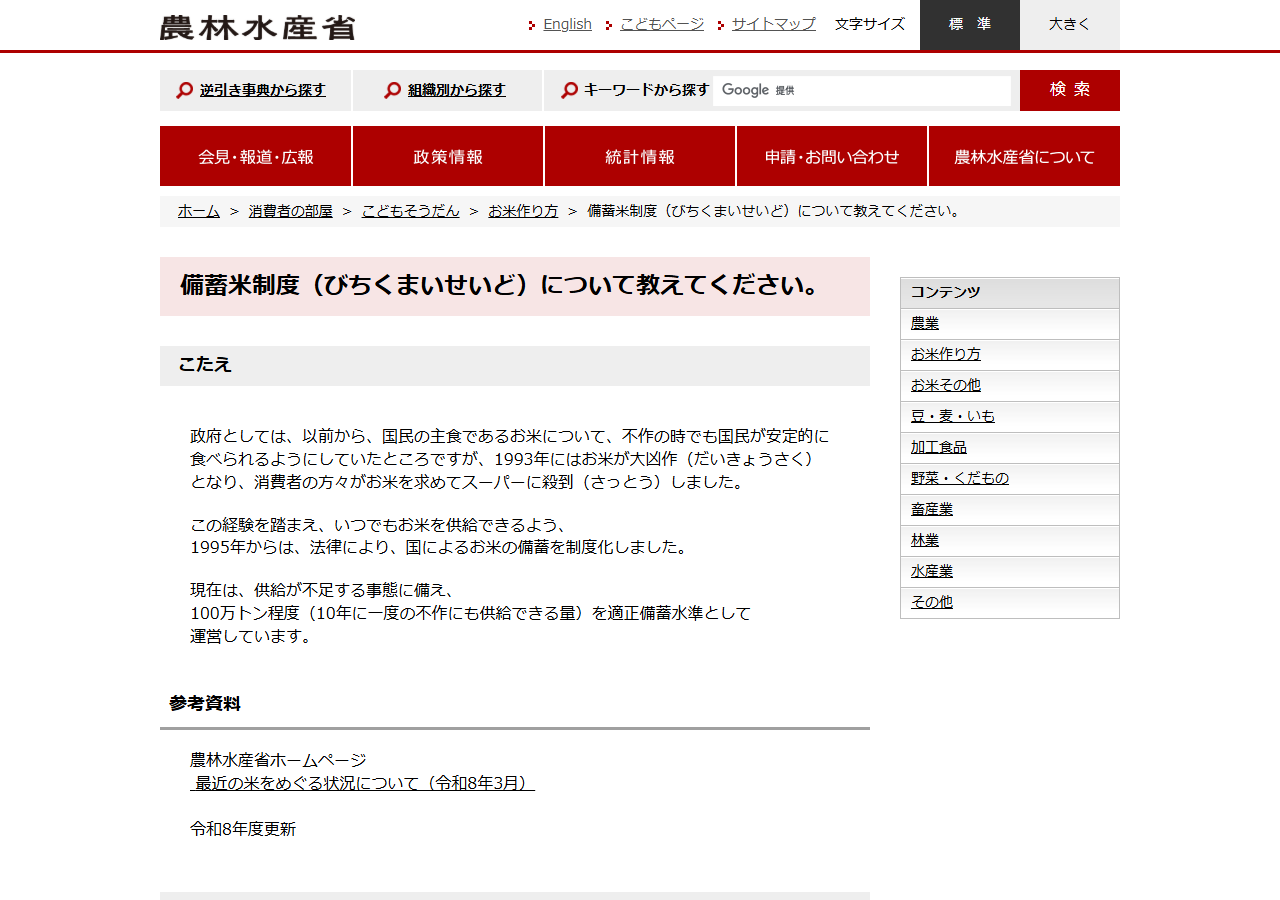Viewport: 1280px width, 900px height.
Task: Click magnifier icon beside キーワードから探す
Action: [569, 90]
